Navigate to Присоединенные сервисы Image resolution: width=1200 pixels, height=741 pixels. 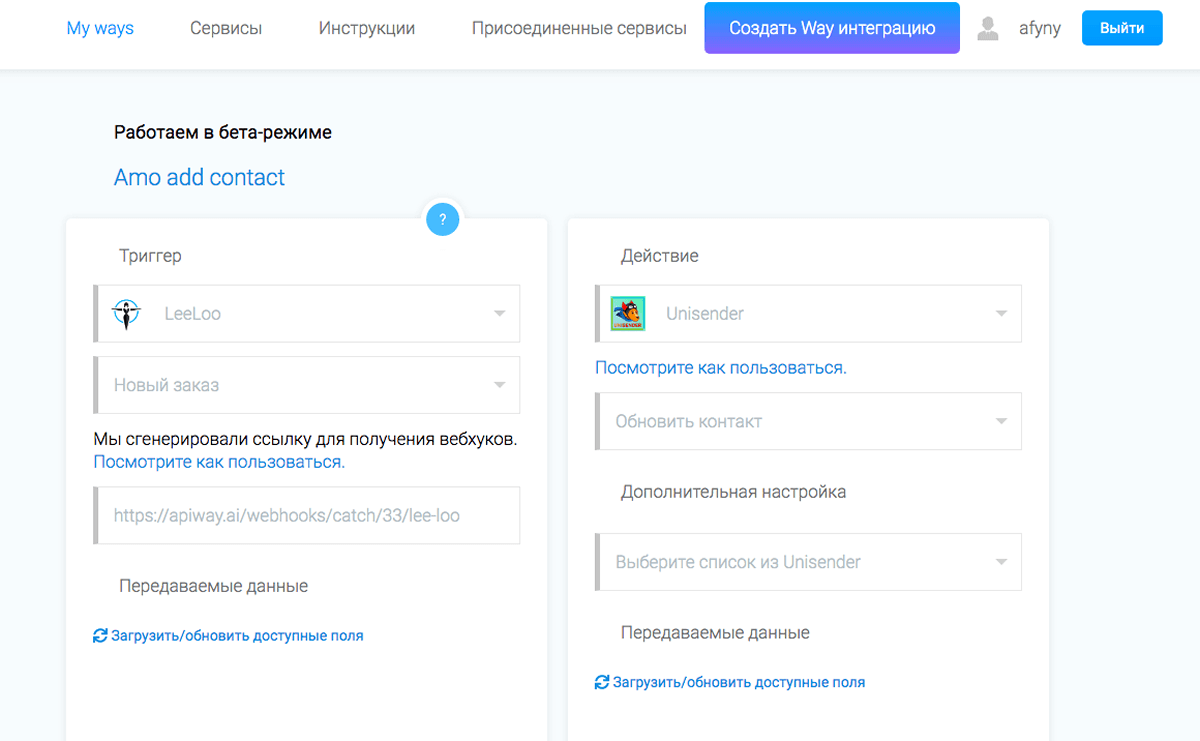[579, 28]
